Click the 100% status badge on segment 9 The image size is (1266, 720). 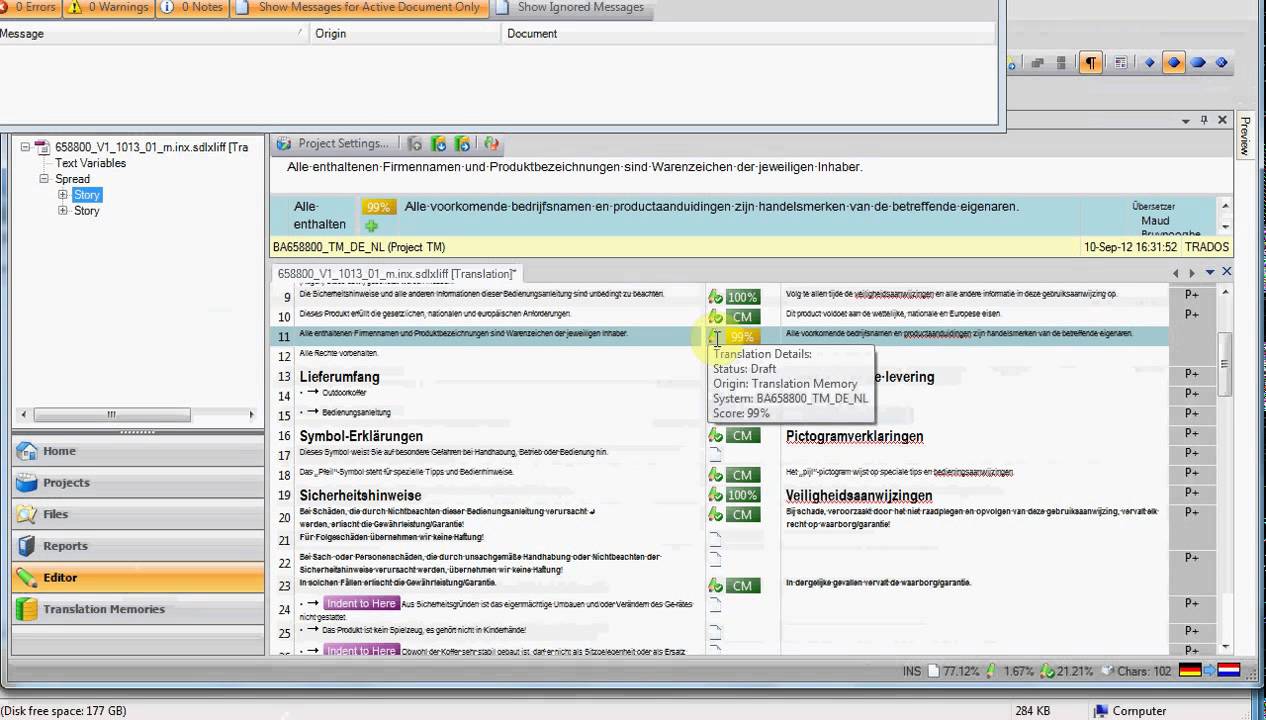tap(742, 297)
